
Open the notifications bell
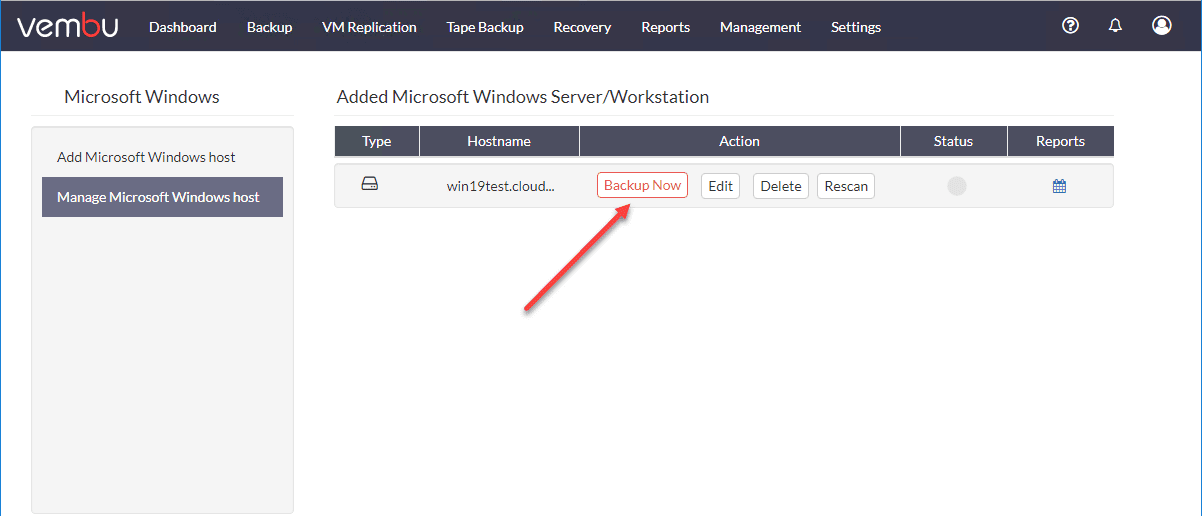pos(1116,26)
